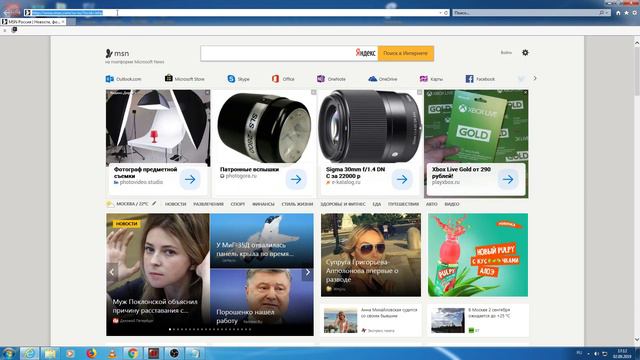Click the arrow on Sigma 30mm ad
This screenshot has height=360, width=640.
[x=402, y=179]
